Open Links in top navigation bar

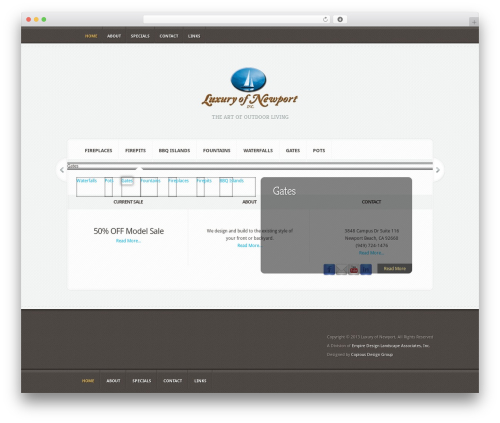click(194, 36)
